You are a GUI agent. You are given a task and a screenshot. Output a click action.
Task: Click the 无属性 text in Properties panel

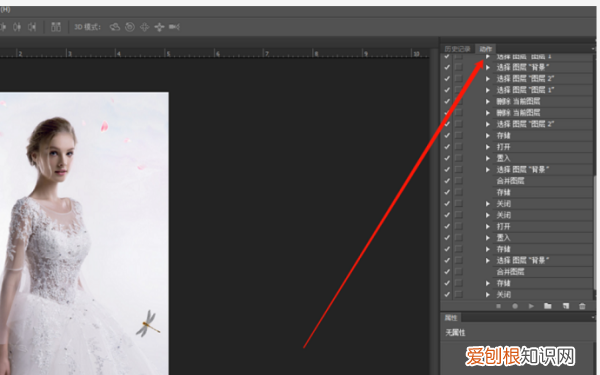pyautogui.click(x=455, y=333)
